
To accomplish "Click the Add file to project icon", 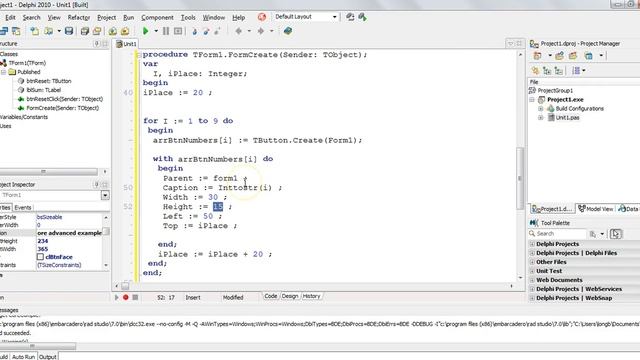I will (113, 31).
